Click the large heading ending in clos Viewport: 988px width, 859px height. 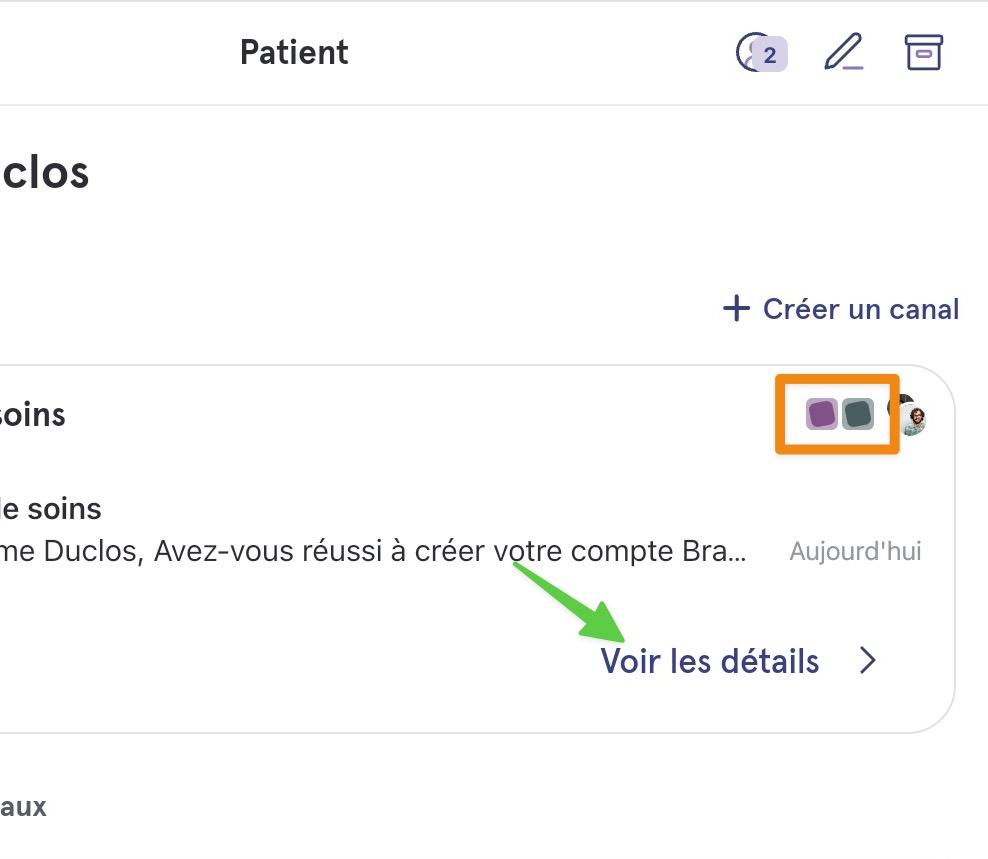pos(45,172)
